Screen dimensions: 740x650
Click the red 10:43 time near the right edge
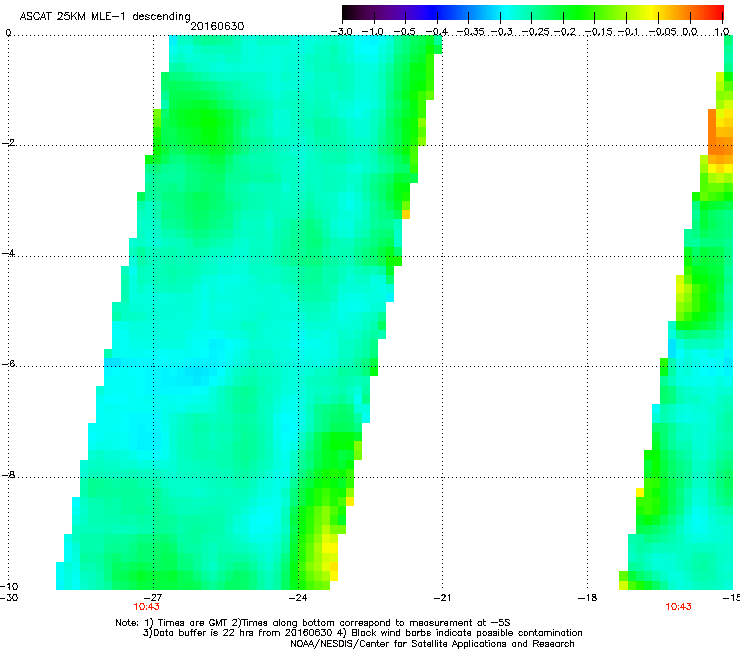point(678,607)
